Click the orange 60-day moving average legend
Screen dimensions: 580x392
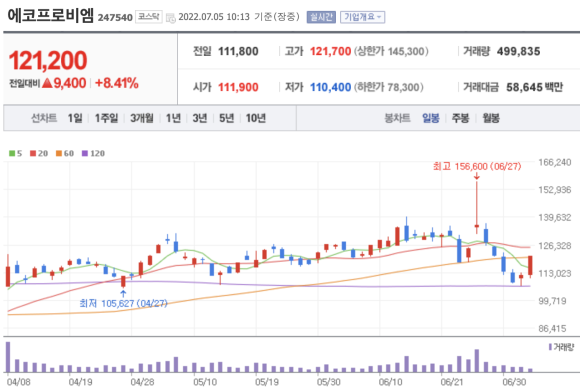[65, 153]
